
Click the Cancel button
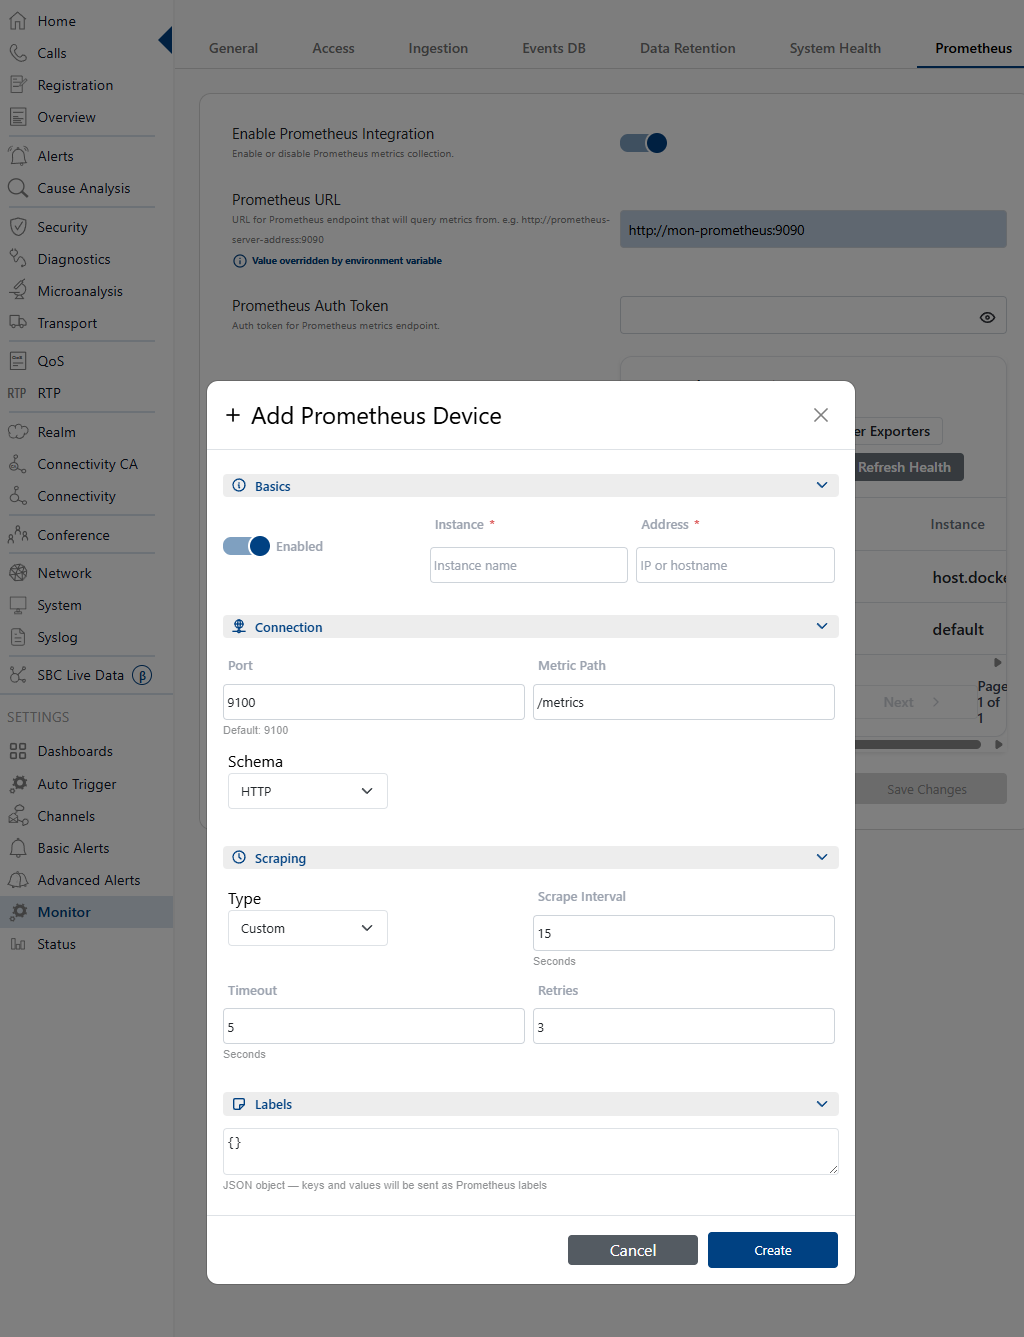[x=633, y=1250]
